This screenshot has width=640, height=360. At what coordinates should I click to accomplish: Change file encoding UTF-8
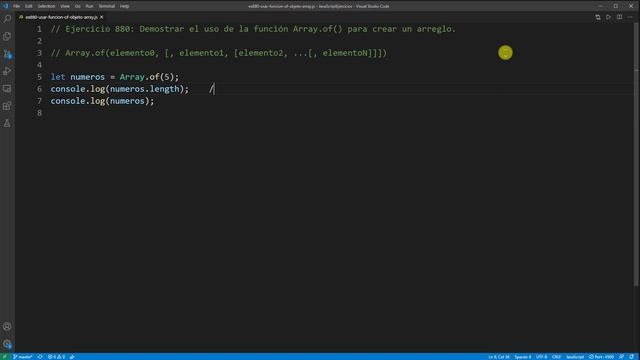541,357
